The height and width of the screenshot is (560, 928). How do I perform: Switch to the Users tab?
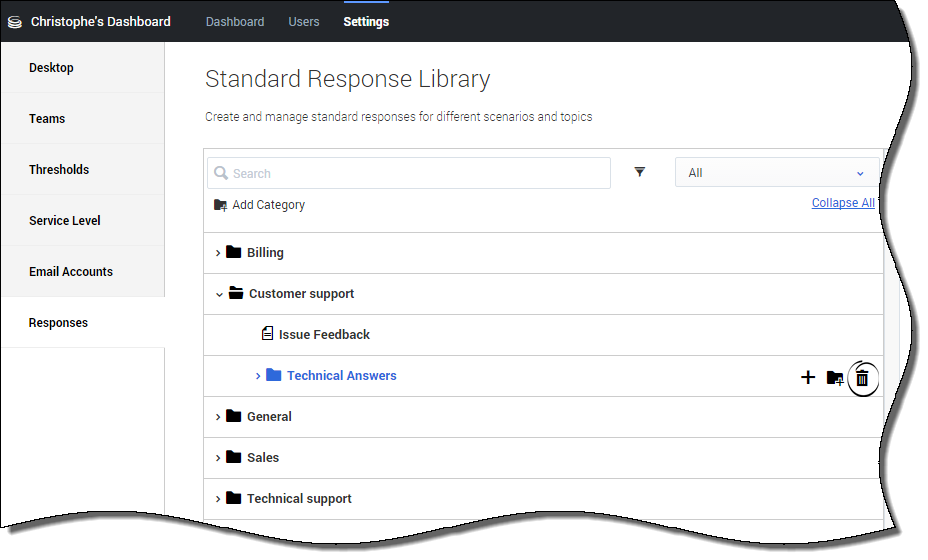tap(304, 21)
